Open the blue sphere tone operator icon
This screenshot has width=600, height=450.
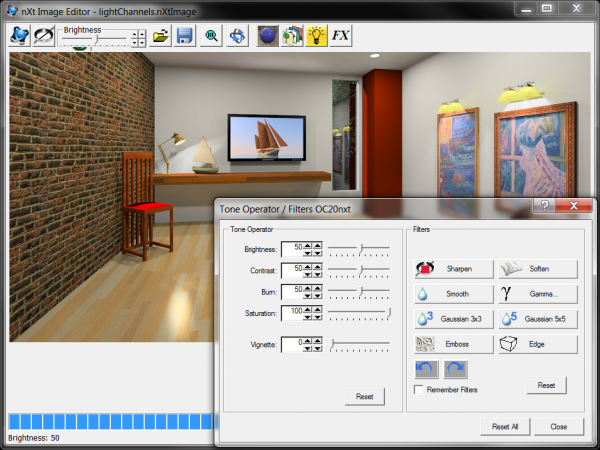[267, 36]
